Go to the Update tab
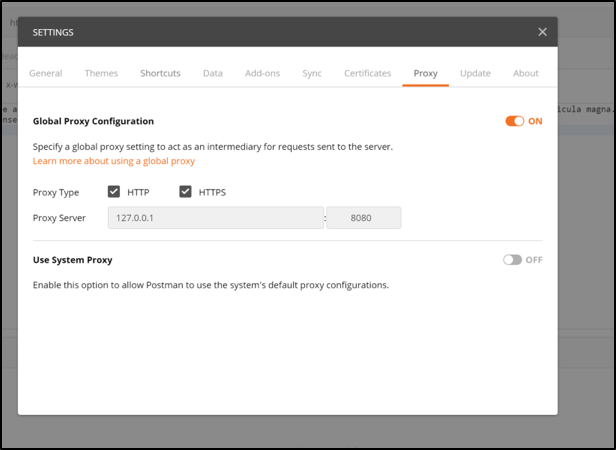 tap(475, 73)
